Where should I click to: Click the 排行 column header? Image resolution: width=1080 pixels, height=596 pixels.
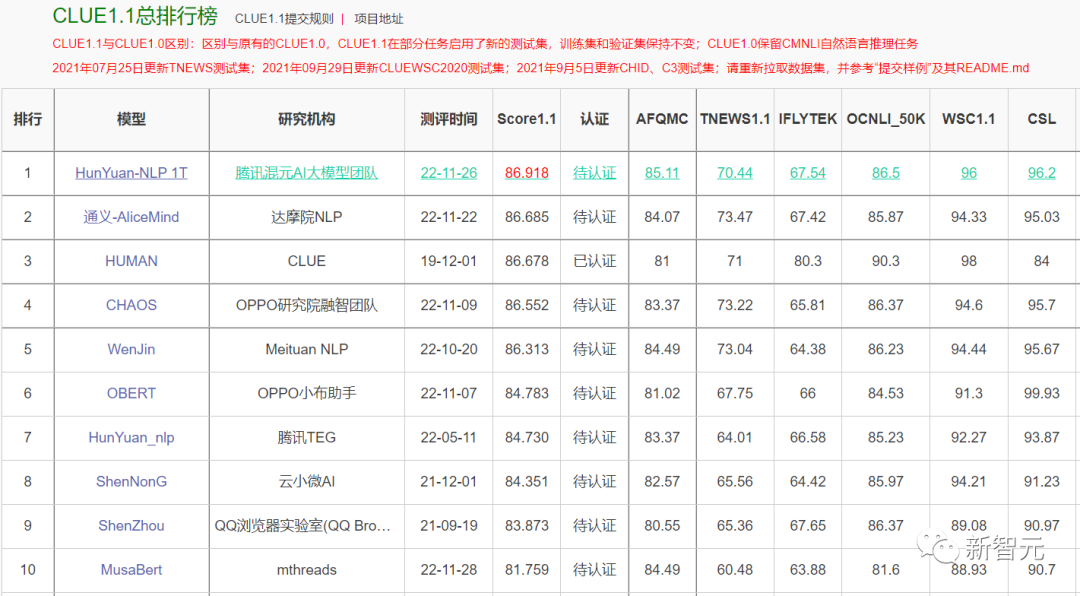28,119
